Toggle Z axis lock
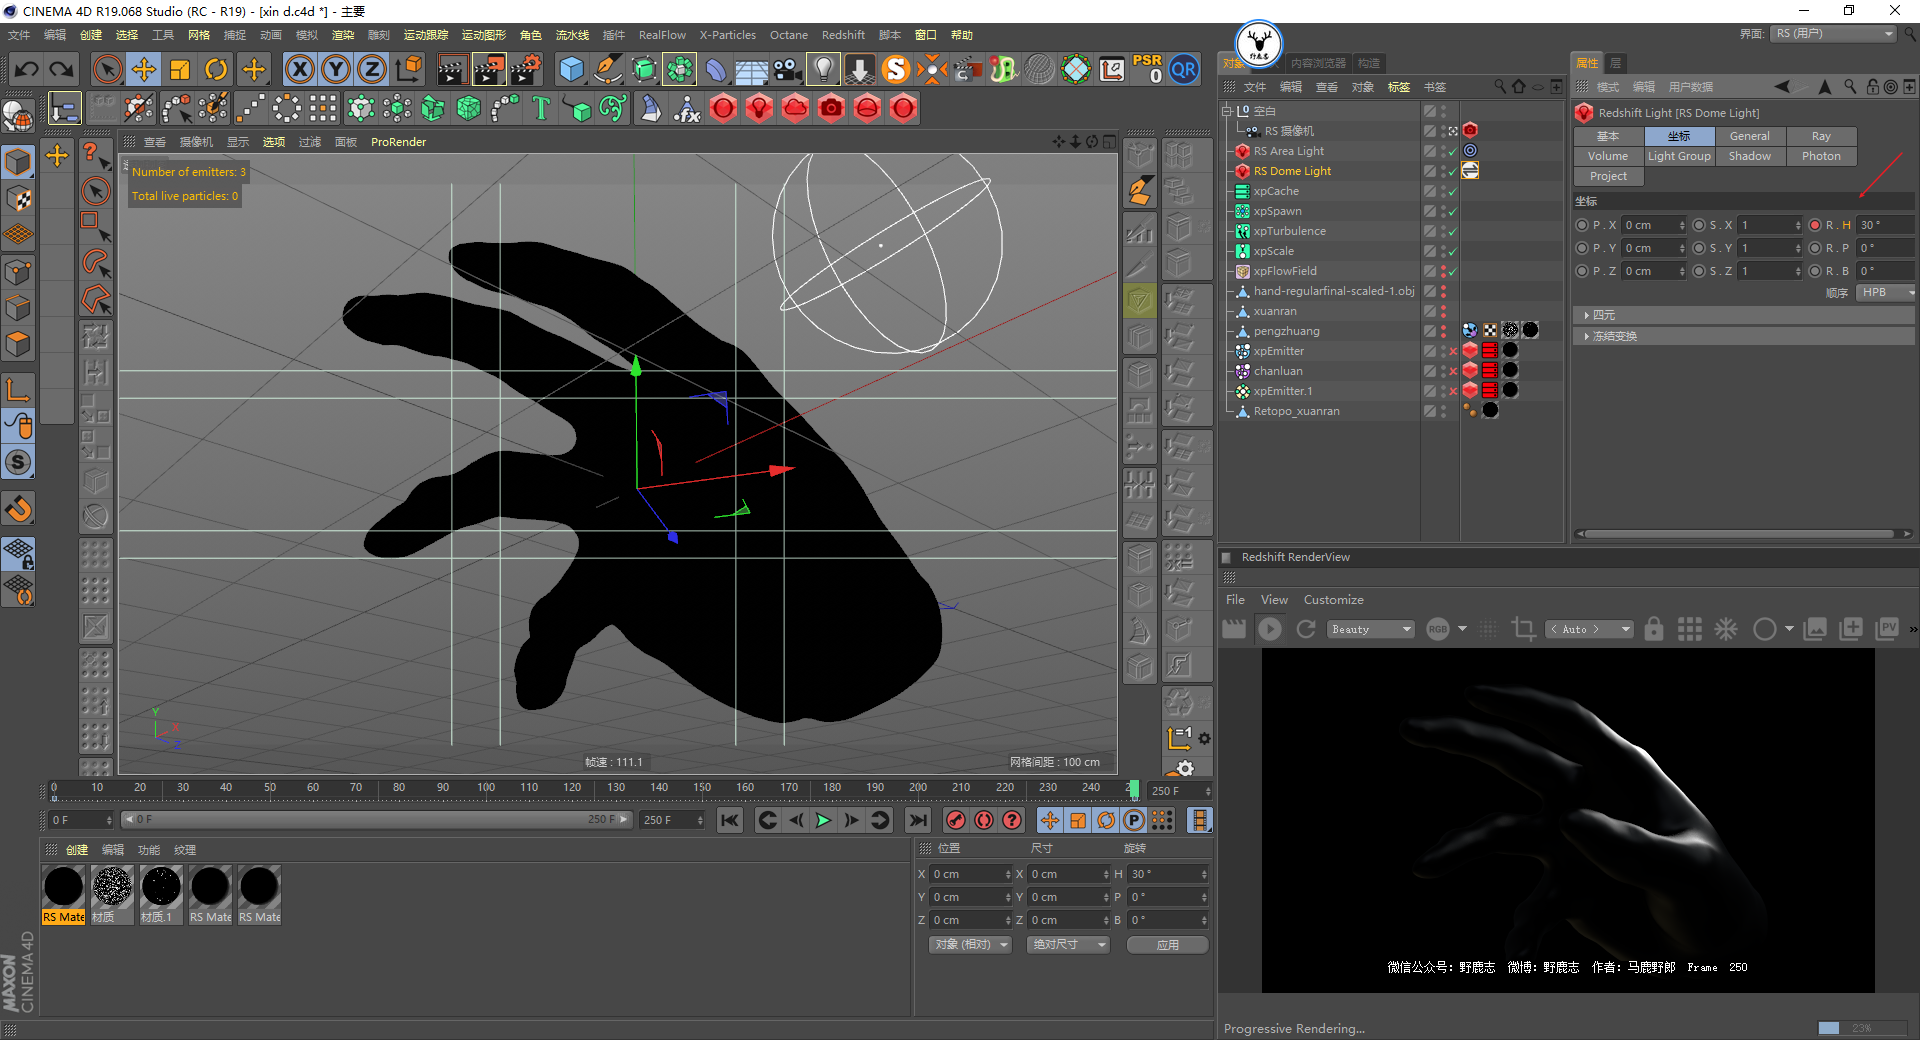Viewport: 1920px width, 1040px height. 372,69
